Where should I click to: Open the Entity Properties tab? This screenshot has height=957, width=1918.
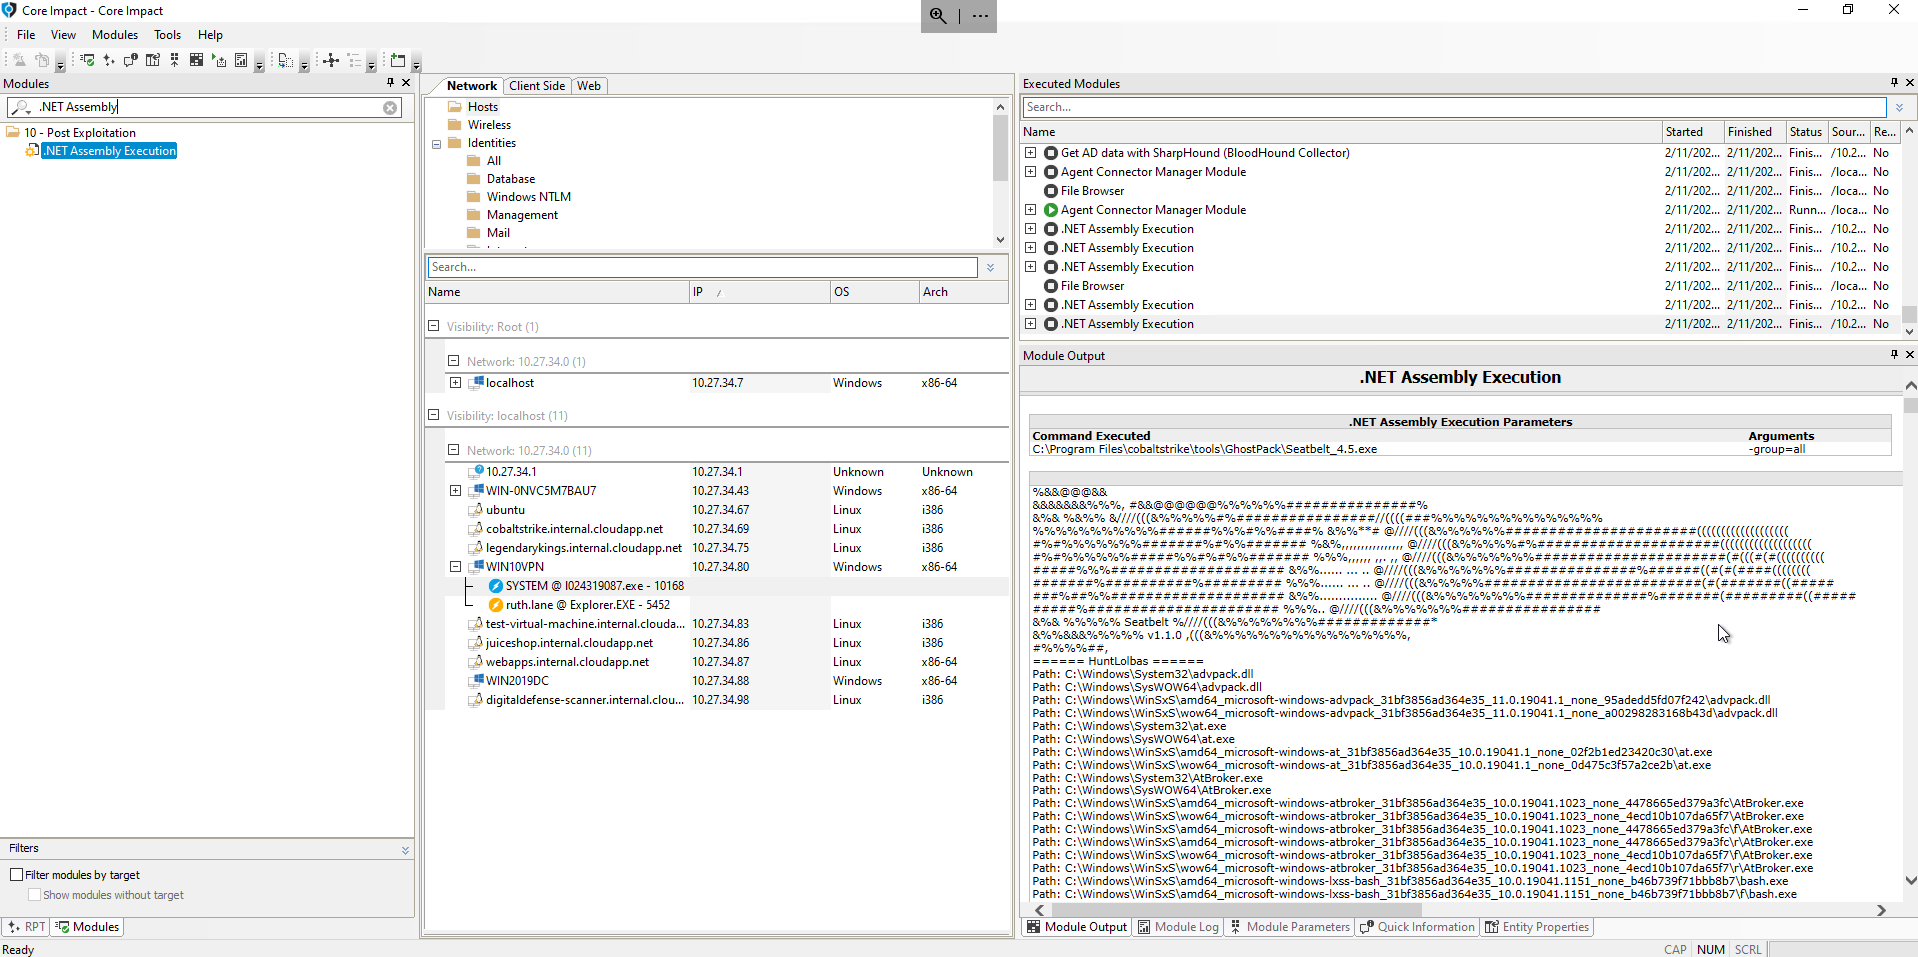coord(1537,927)
